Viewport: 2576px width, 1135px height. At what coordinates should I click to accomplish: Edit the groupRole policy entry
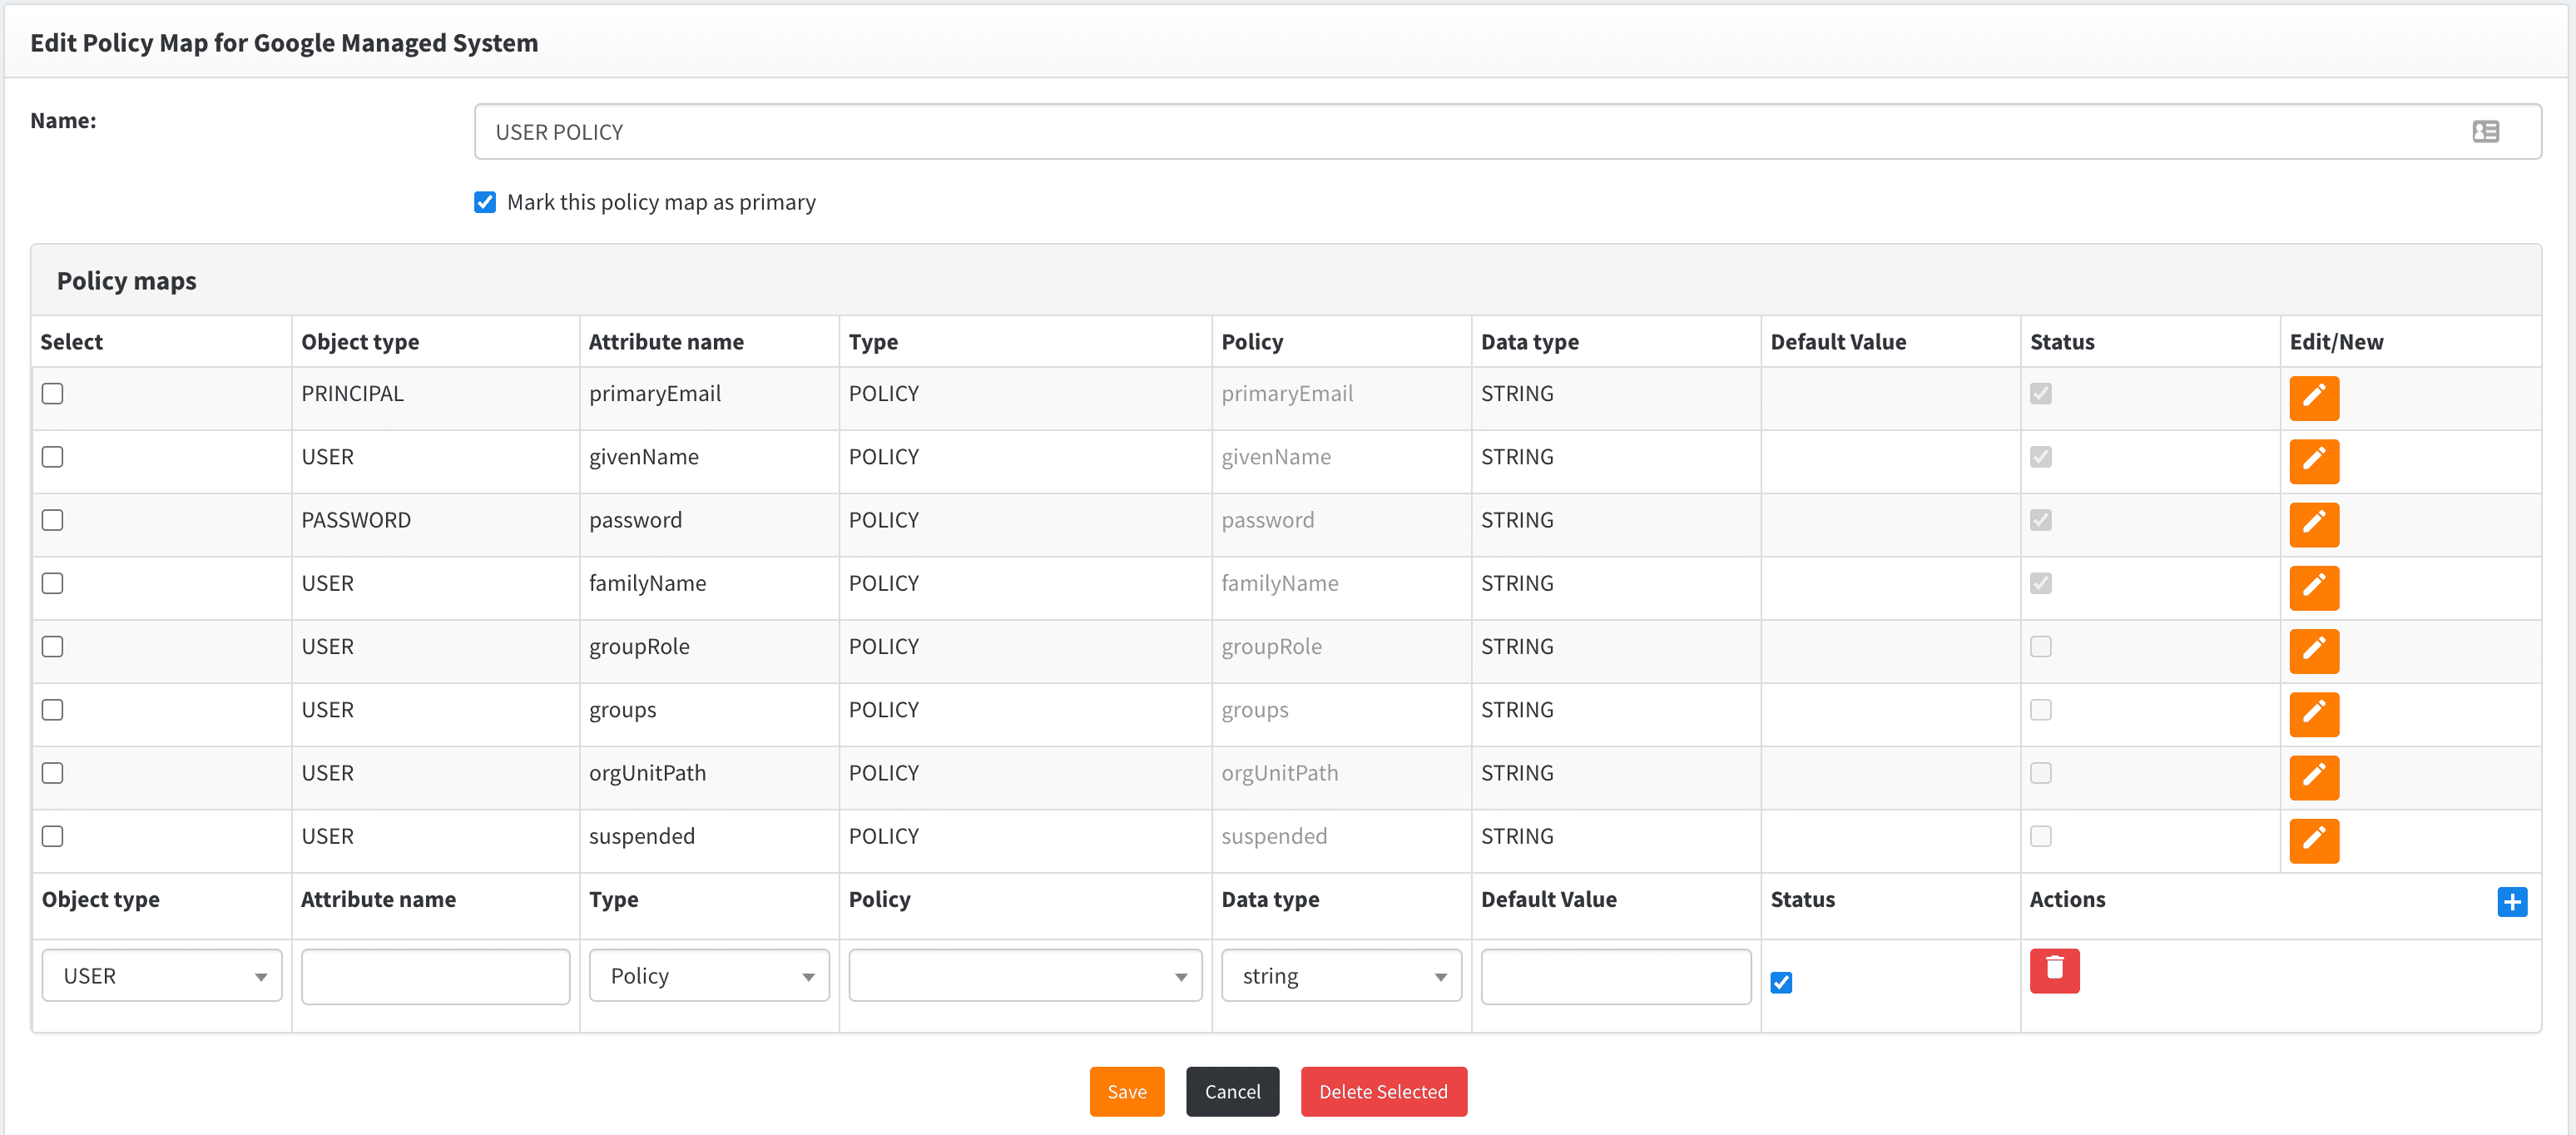click(2313, 650)
